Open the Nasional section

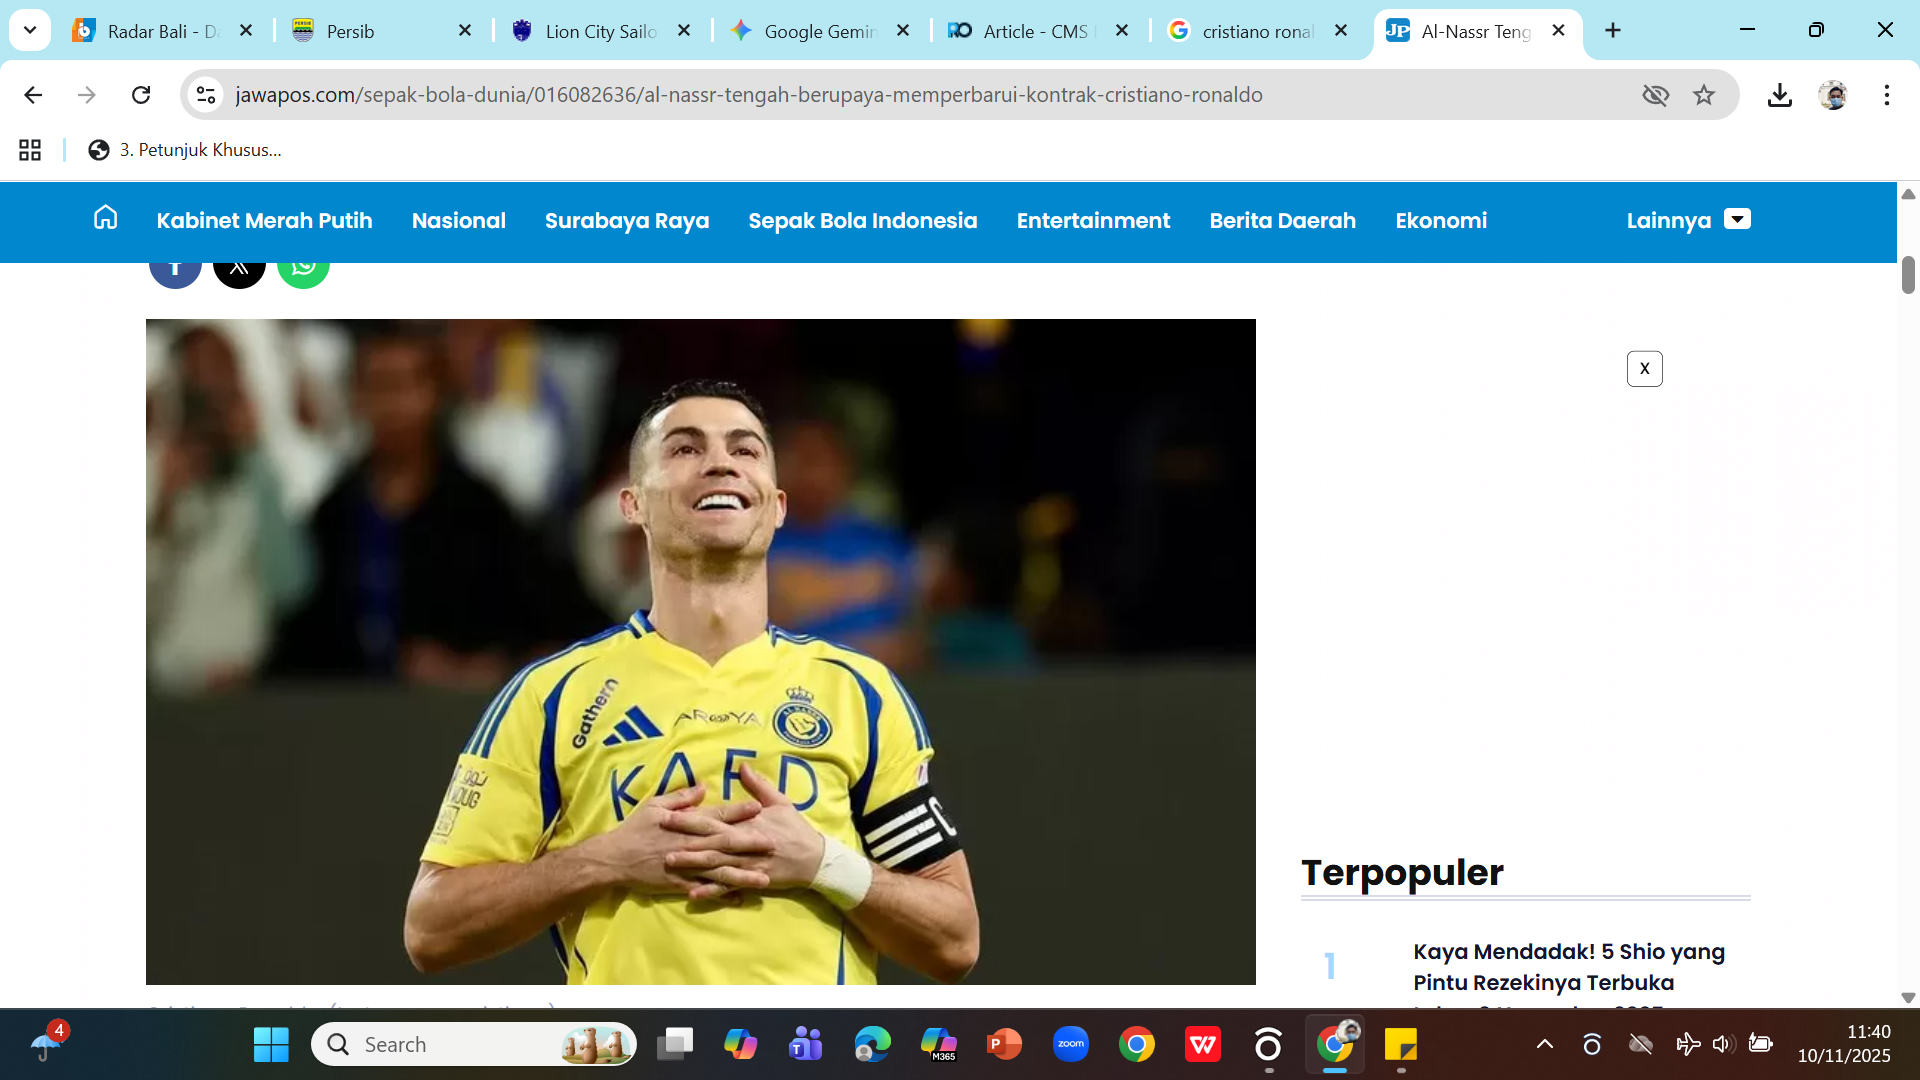coord(459,221)
